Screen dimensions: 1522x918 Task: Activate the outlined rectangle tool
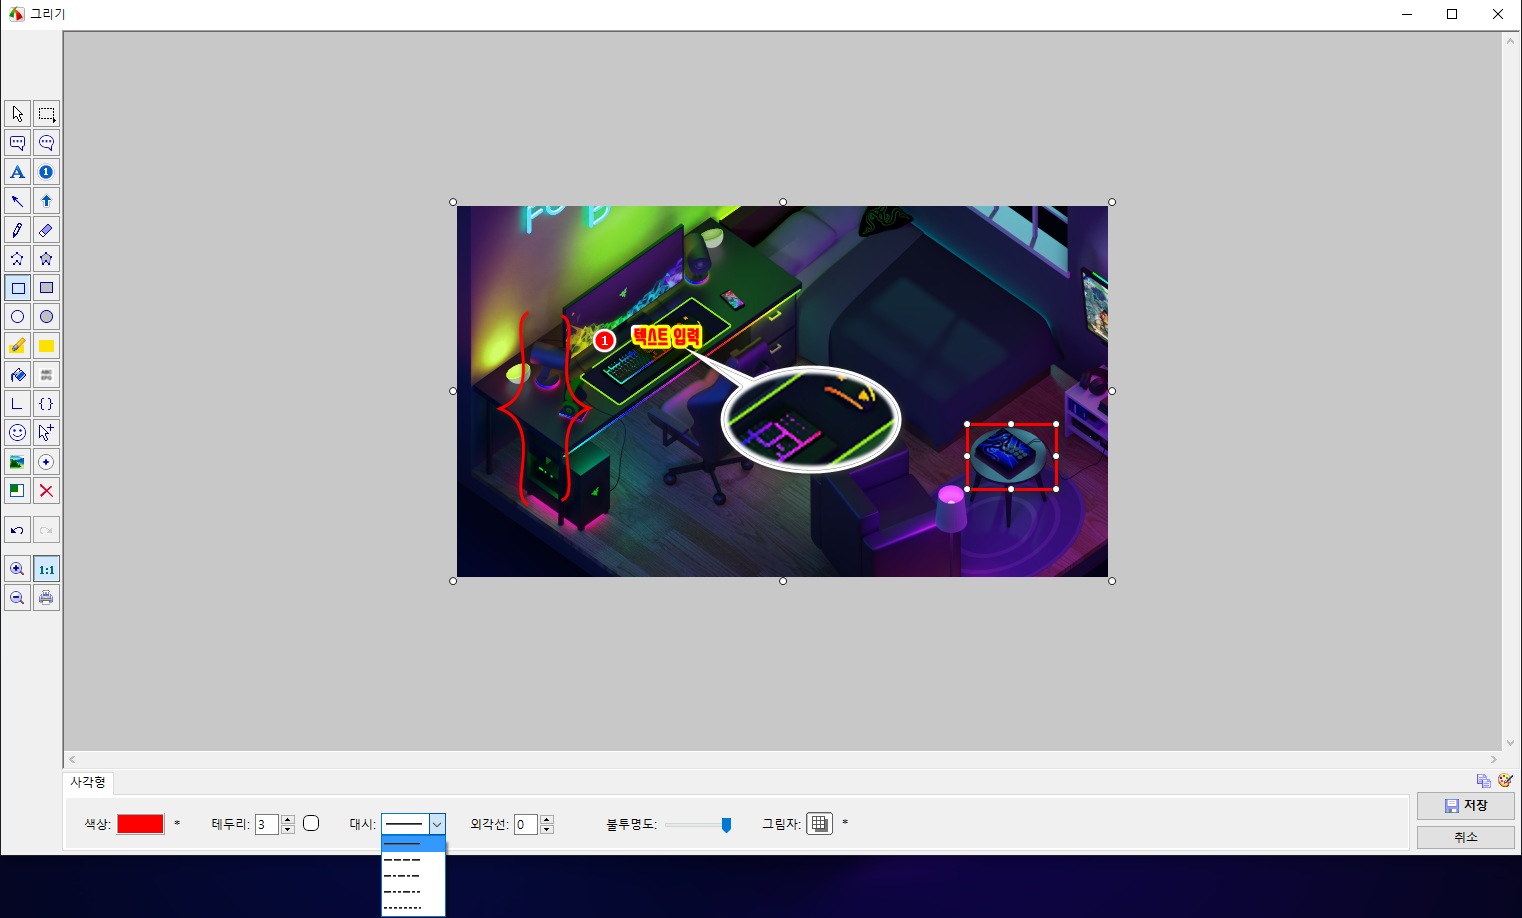click(x=17, y=288)
